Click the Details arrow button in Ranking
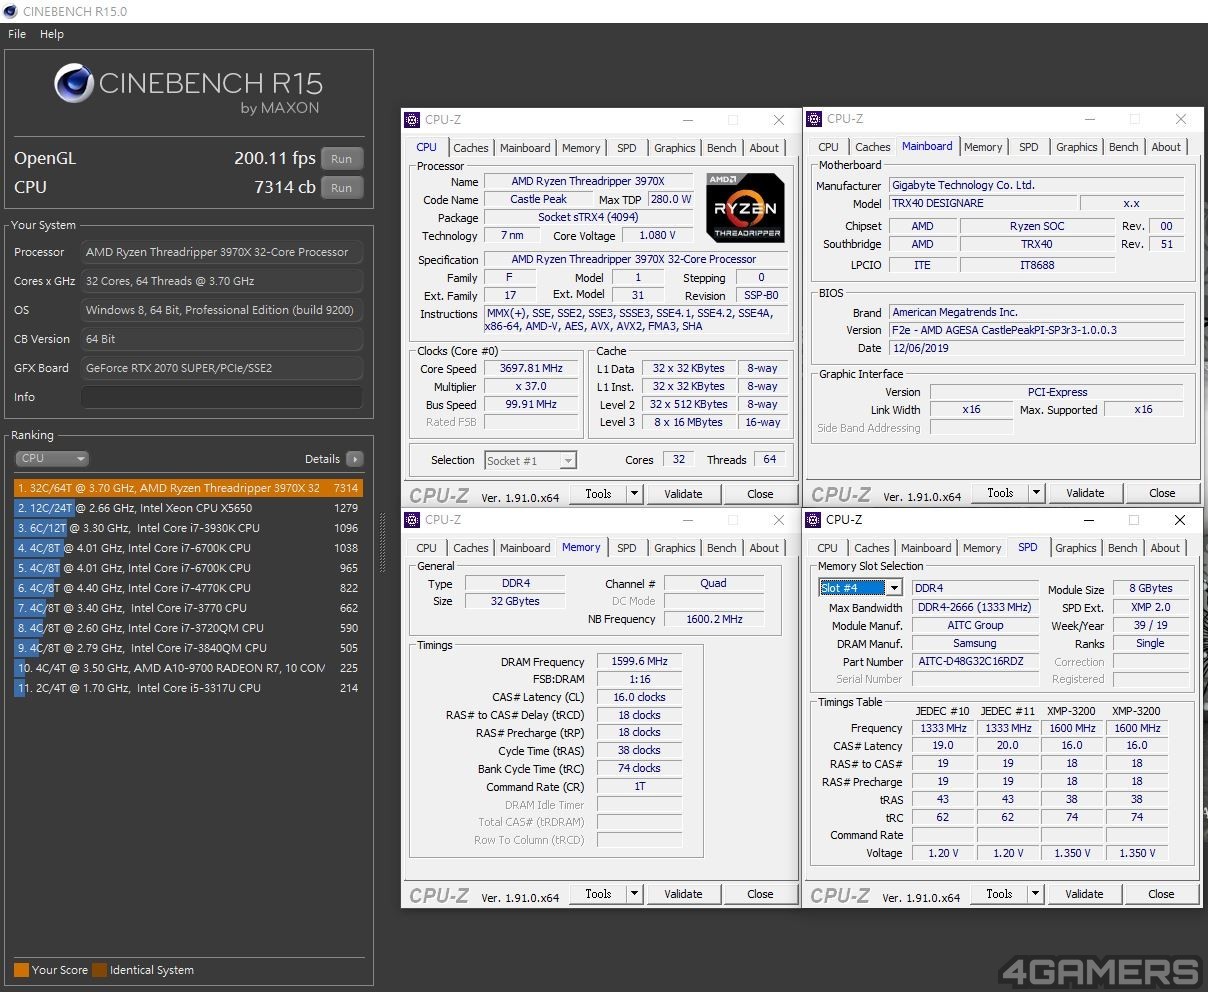Image resolution: width=1208 pixels, height=992 pixels. tap(354, 459)
